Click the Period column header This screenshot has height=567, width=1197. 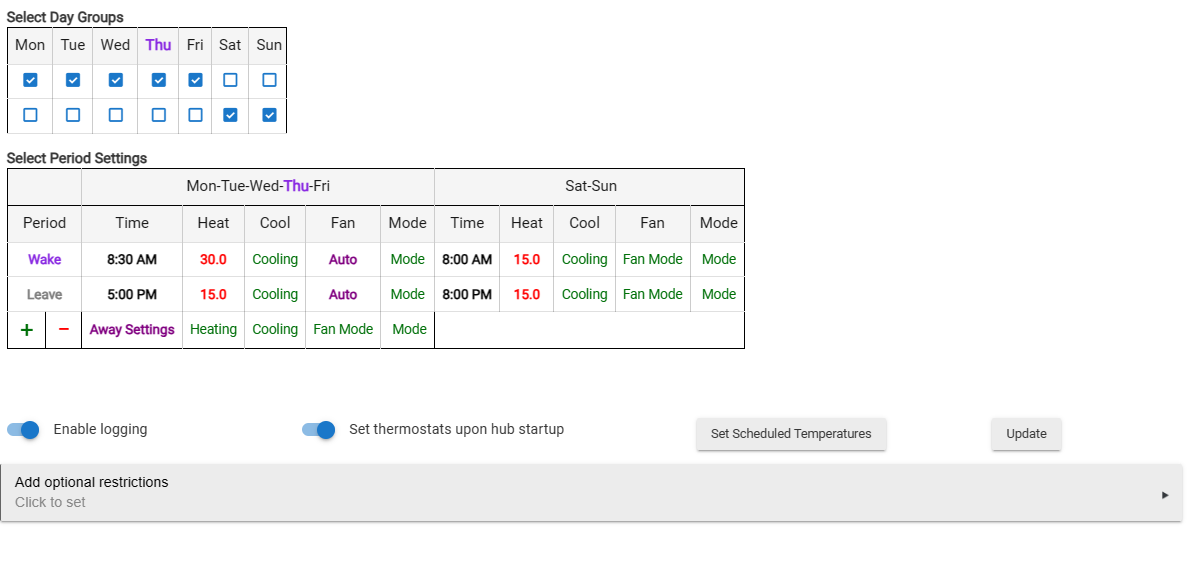[44, 223]
